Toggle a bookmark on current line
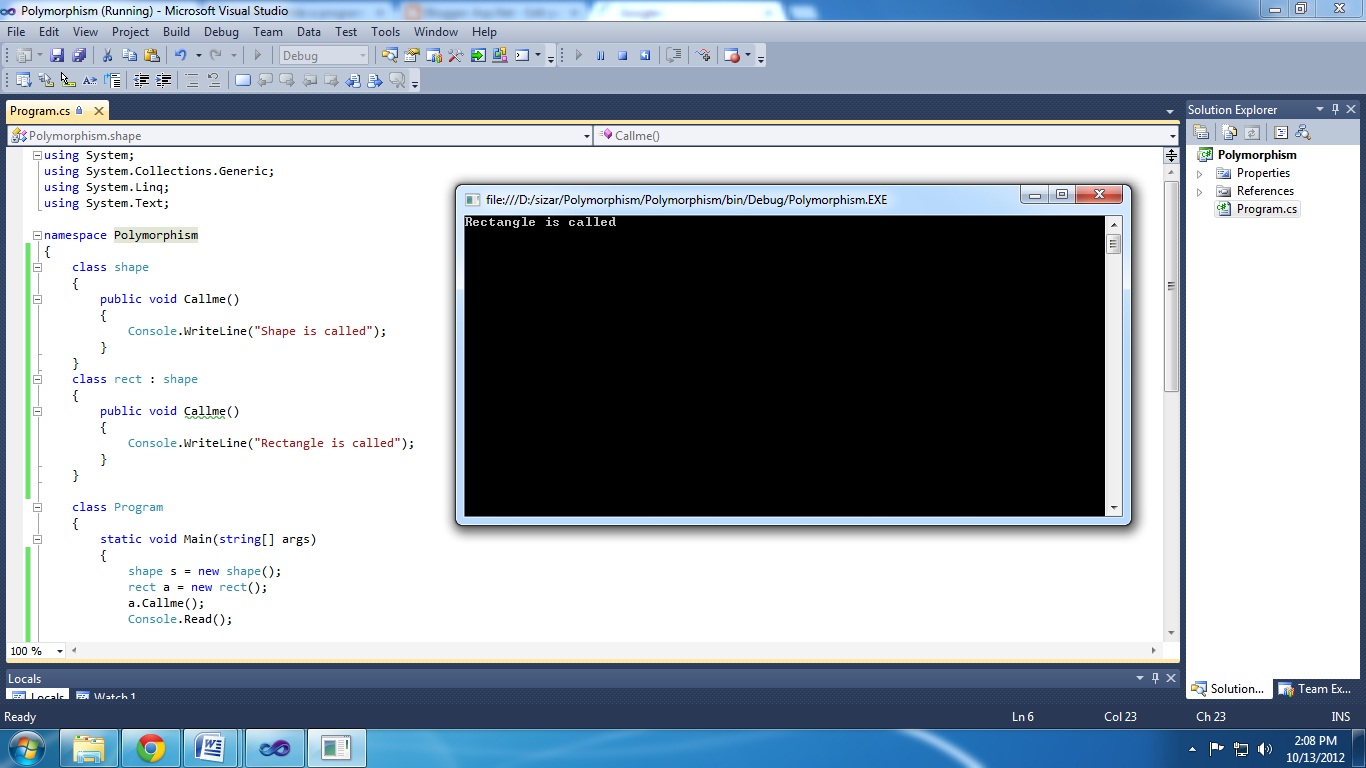Viewport: 1366px width, 768px height. (x=242, y=80)
